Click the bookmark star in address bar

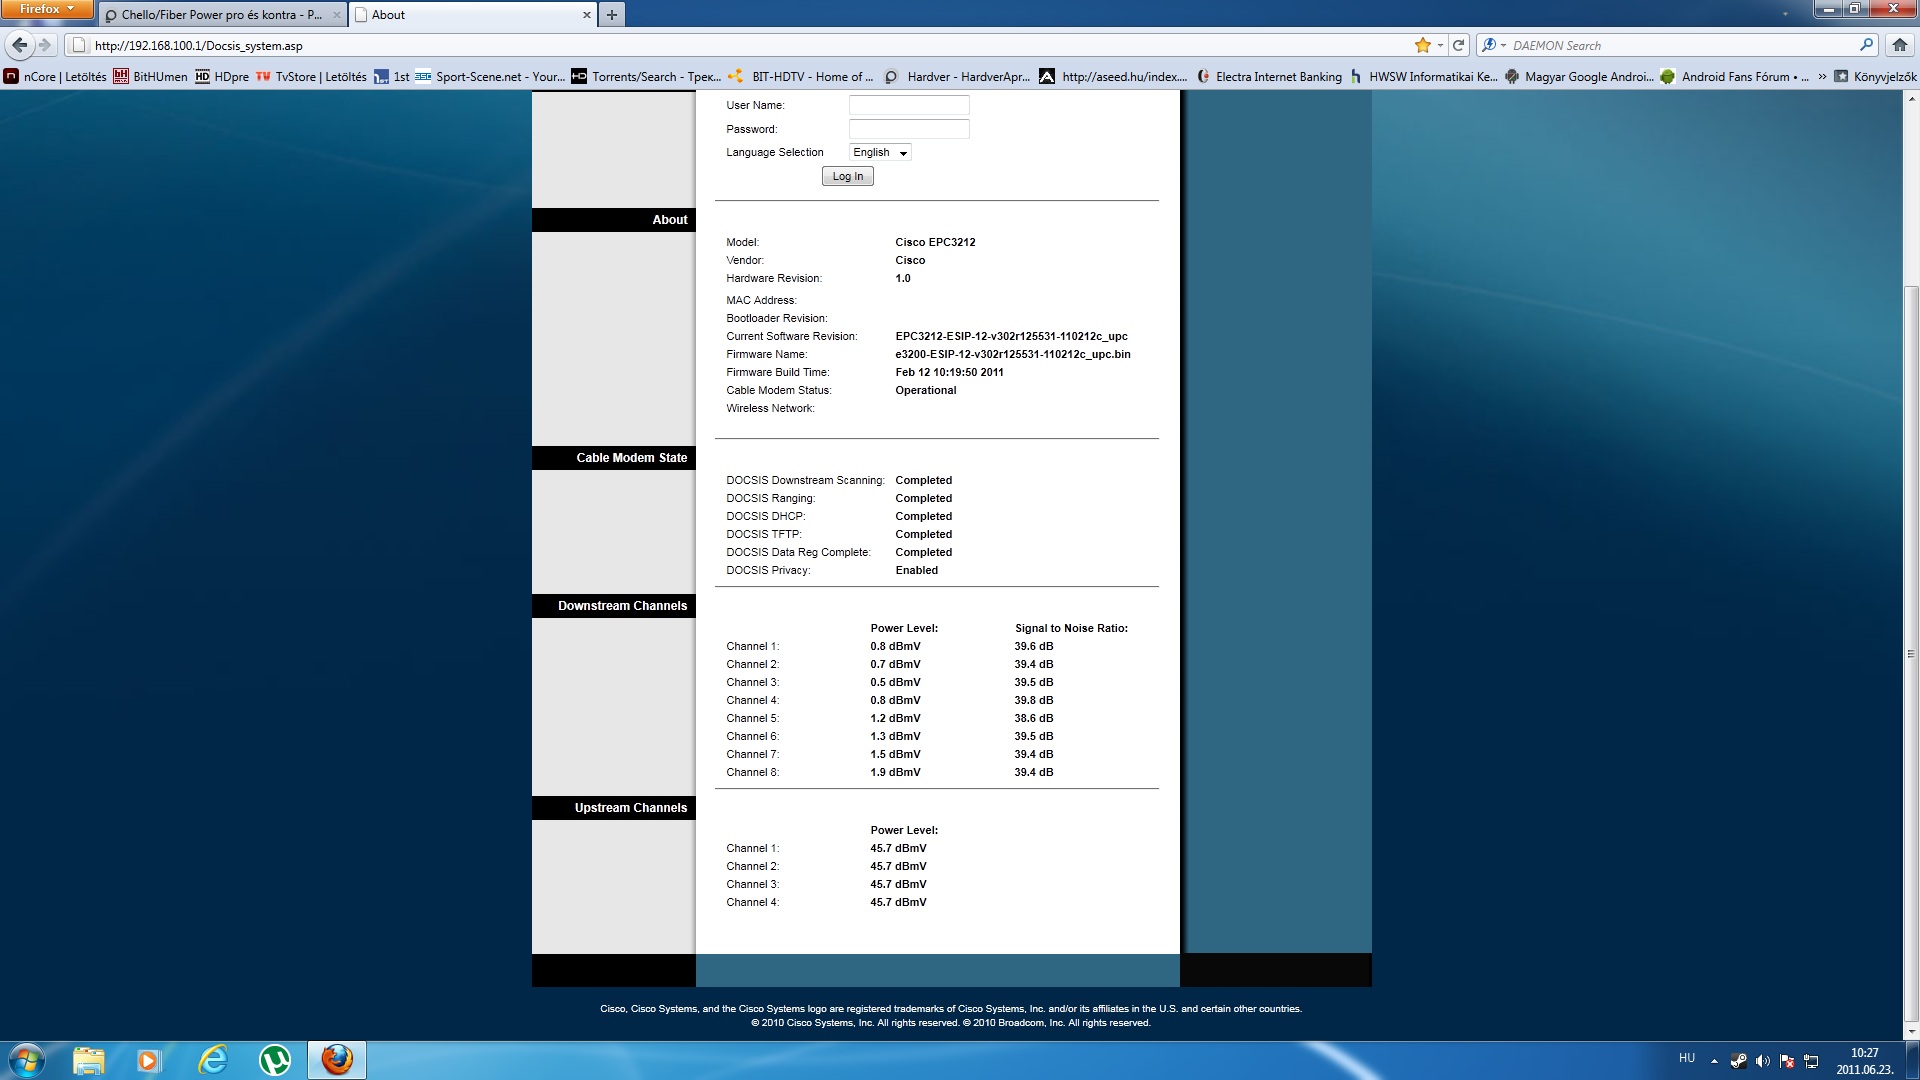[1423, 45]
